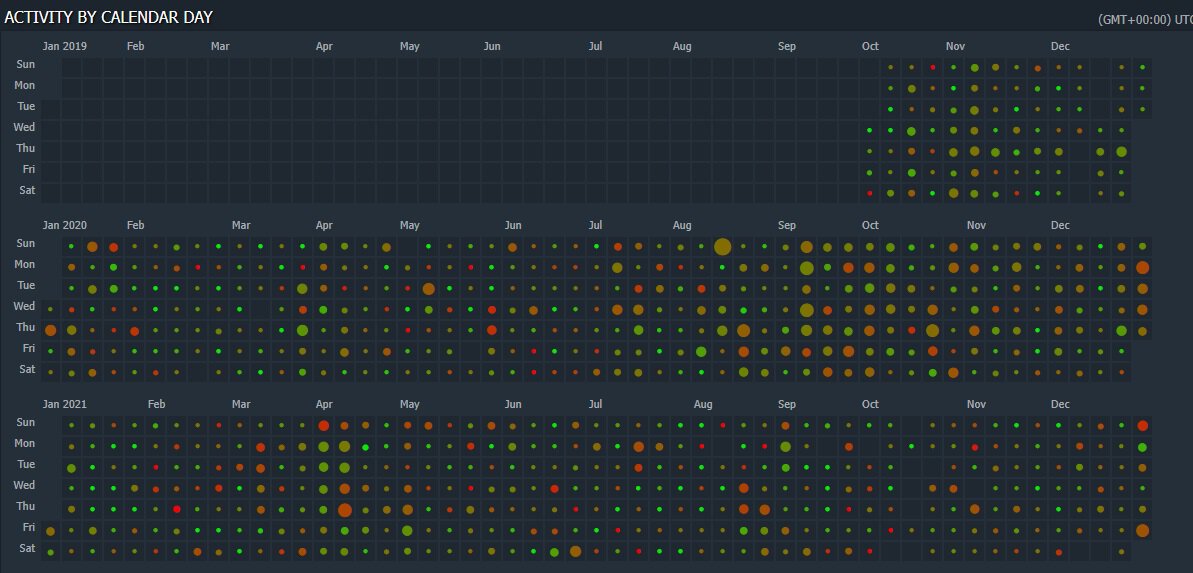The image size is (1193, 573).
Task: Click the large green Thursday dot in late December 2019
Action: pos(1121,152)
